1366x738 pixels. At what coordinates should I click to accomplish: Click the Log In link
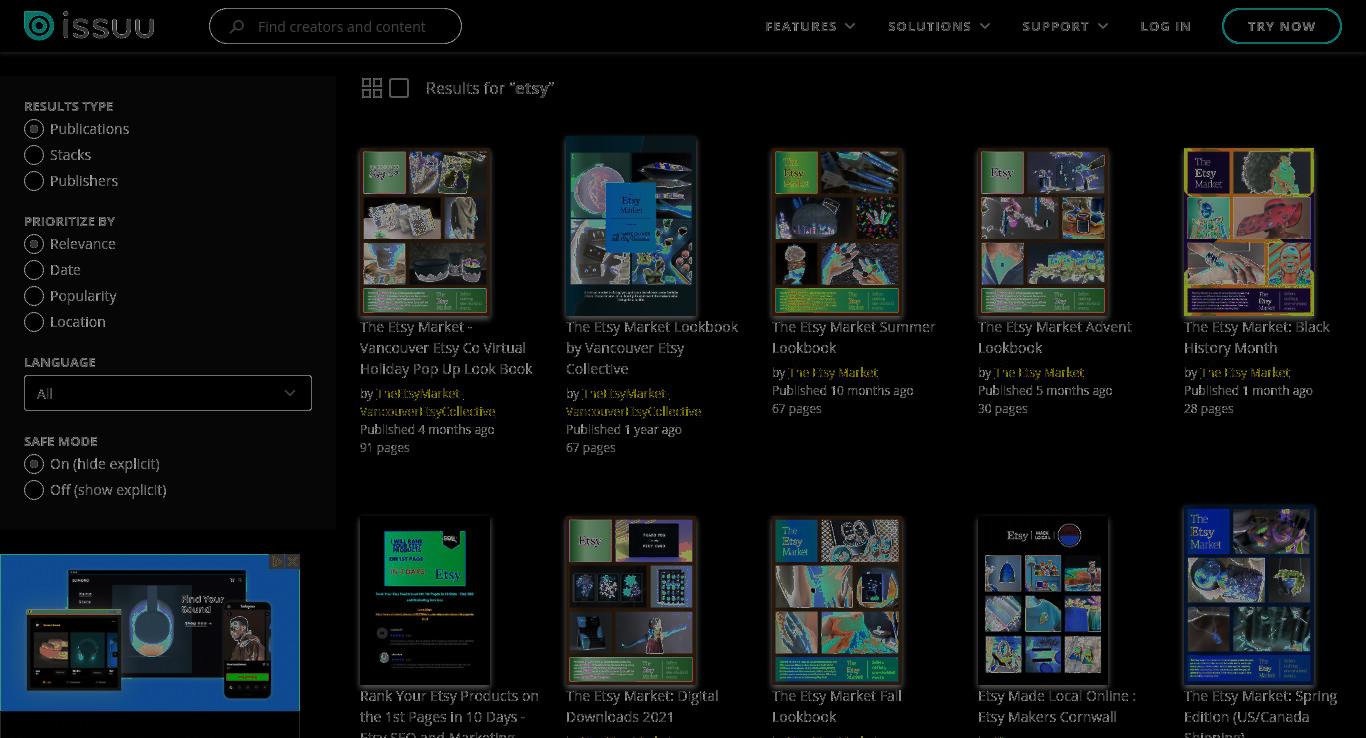tap(1166, 26)
